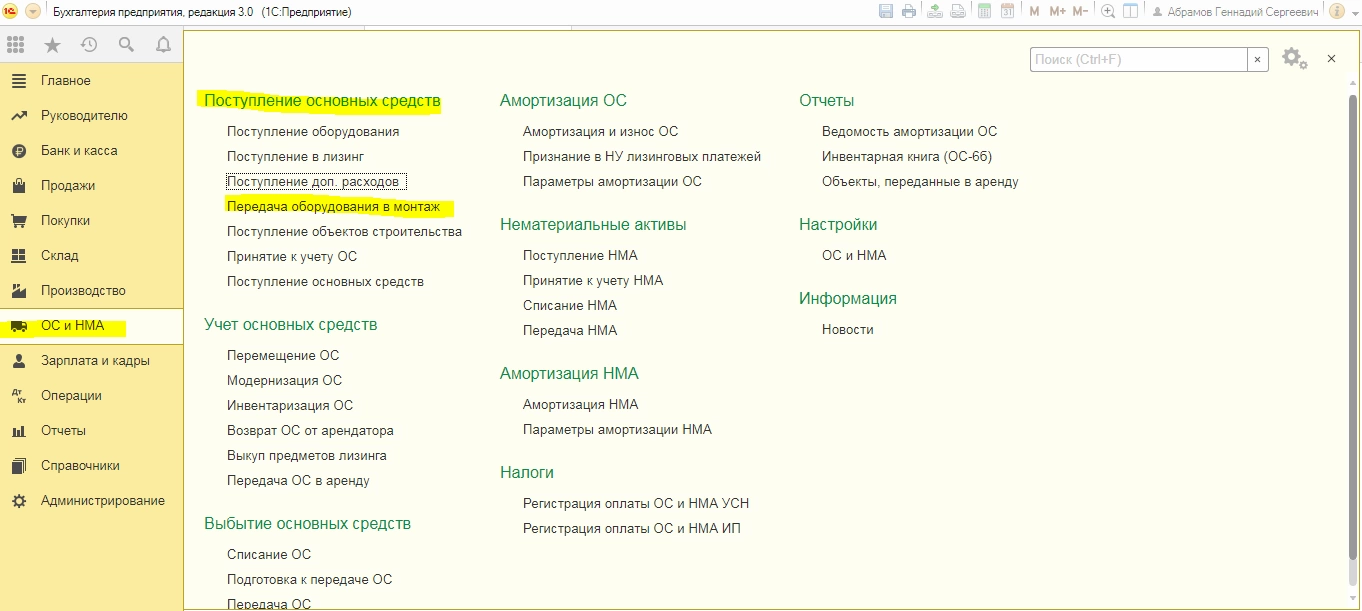Open Поступление объектов строительства
The width and height of the screenshot is (1362, 611).
click(x=344, y=231)
